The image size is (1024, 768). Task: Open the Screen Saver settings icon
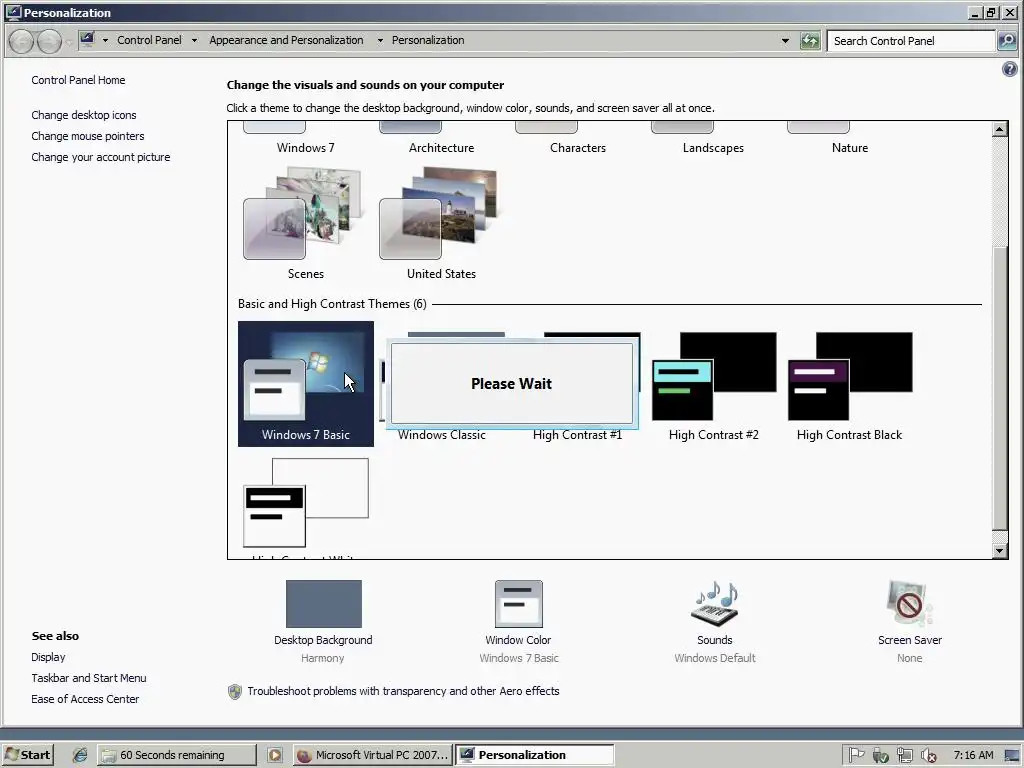pos(909,603)
